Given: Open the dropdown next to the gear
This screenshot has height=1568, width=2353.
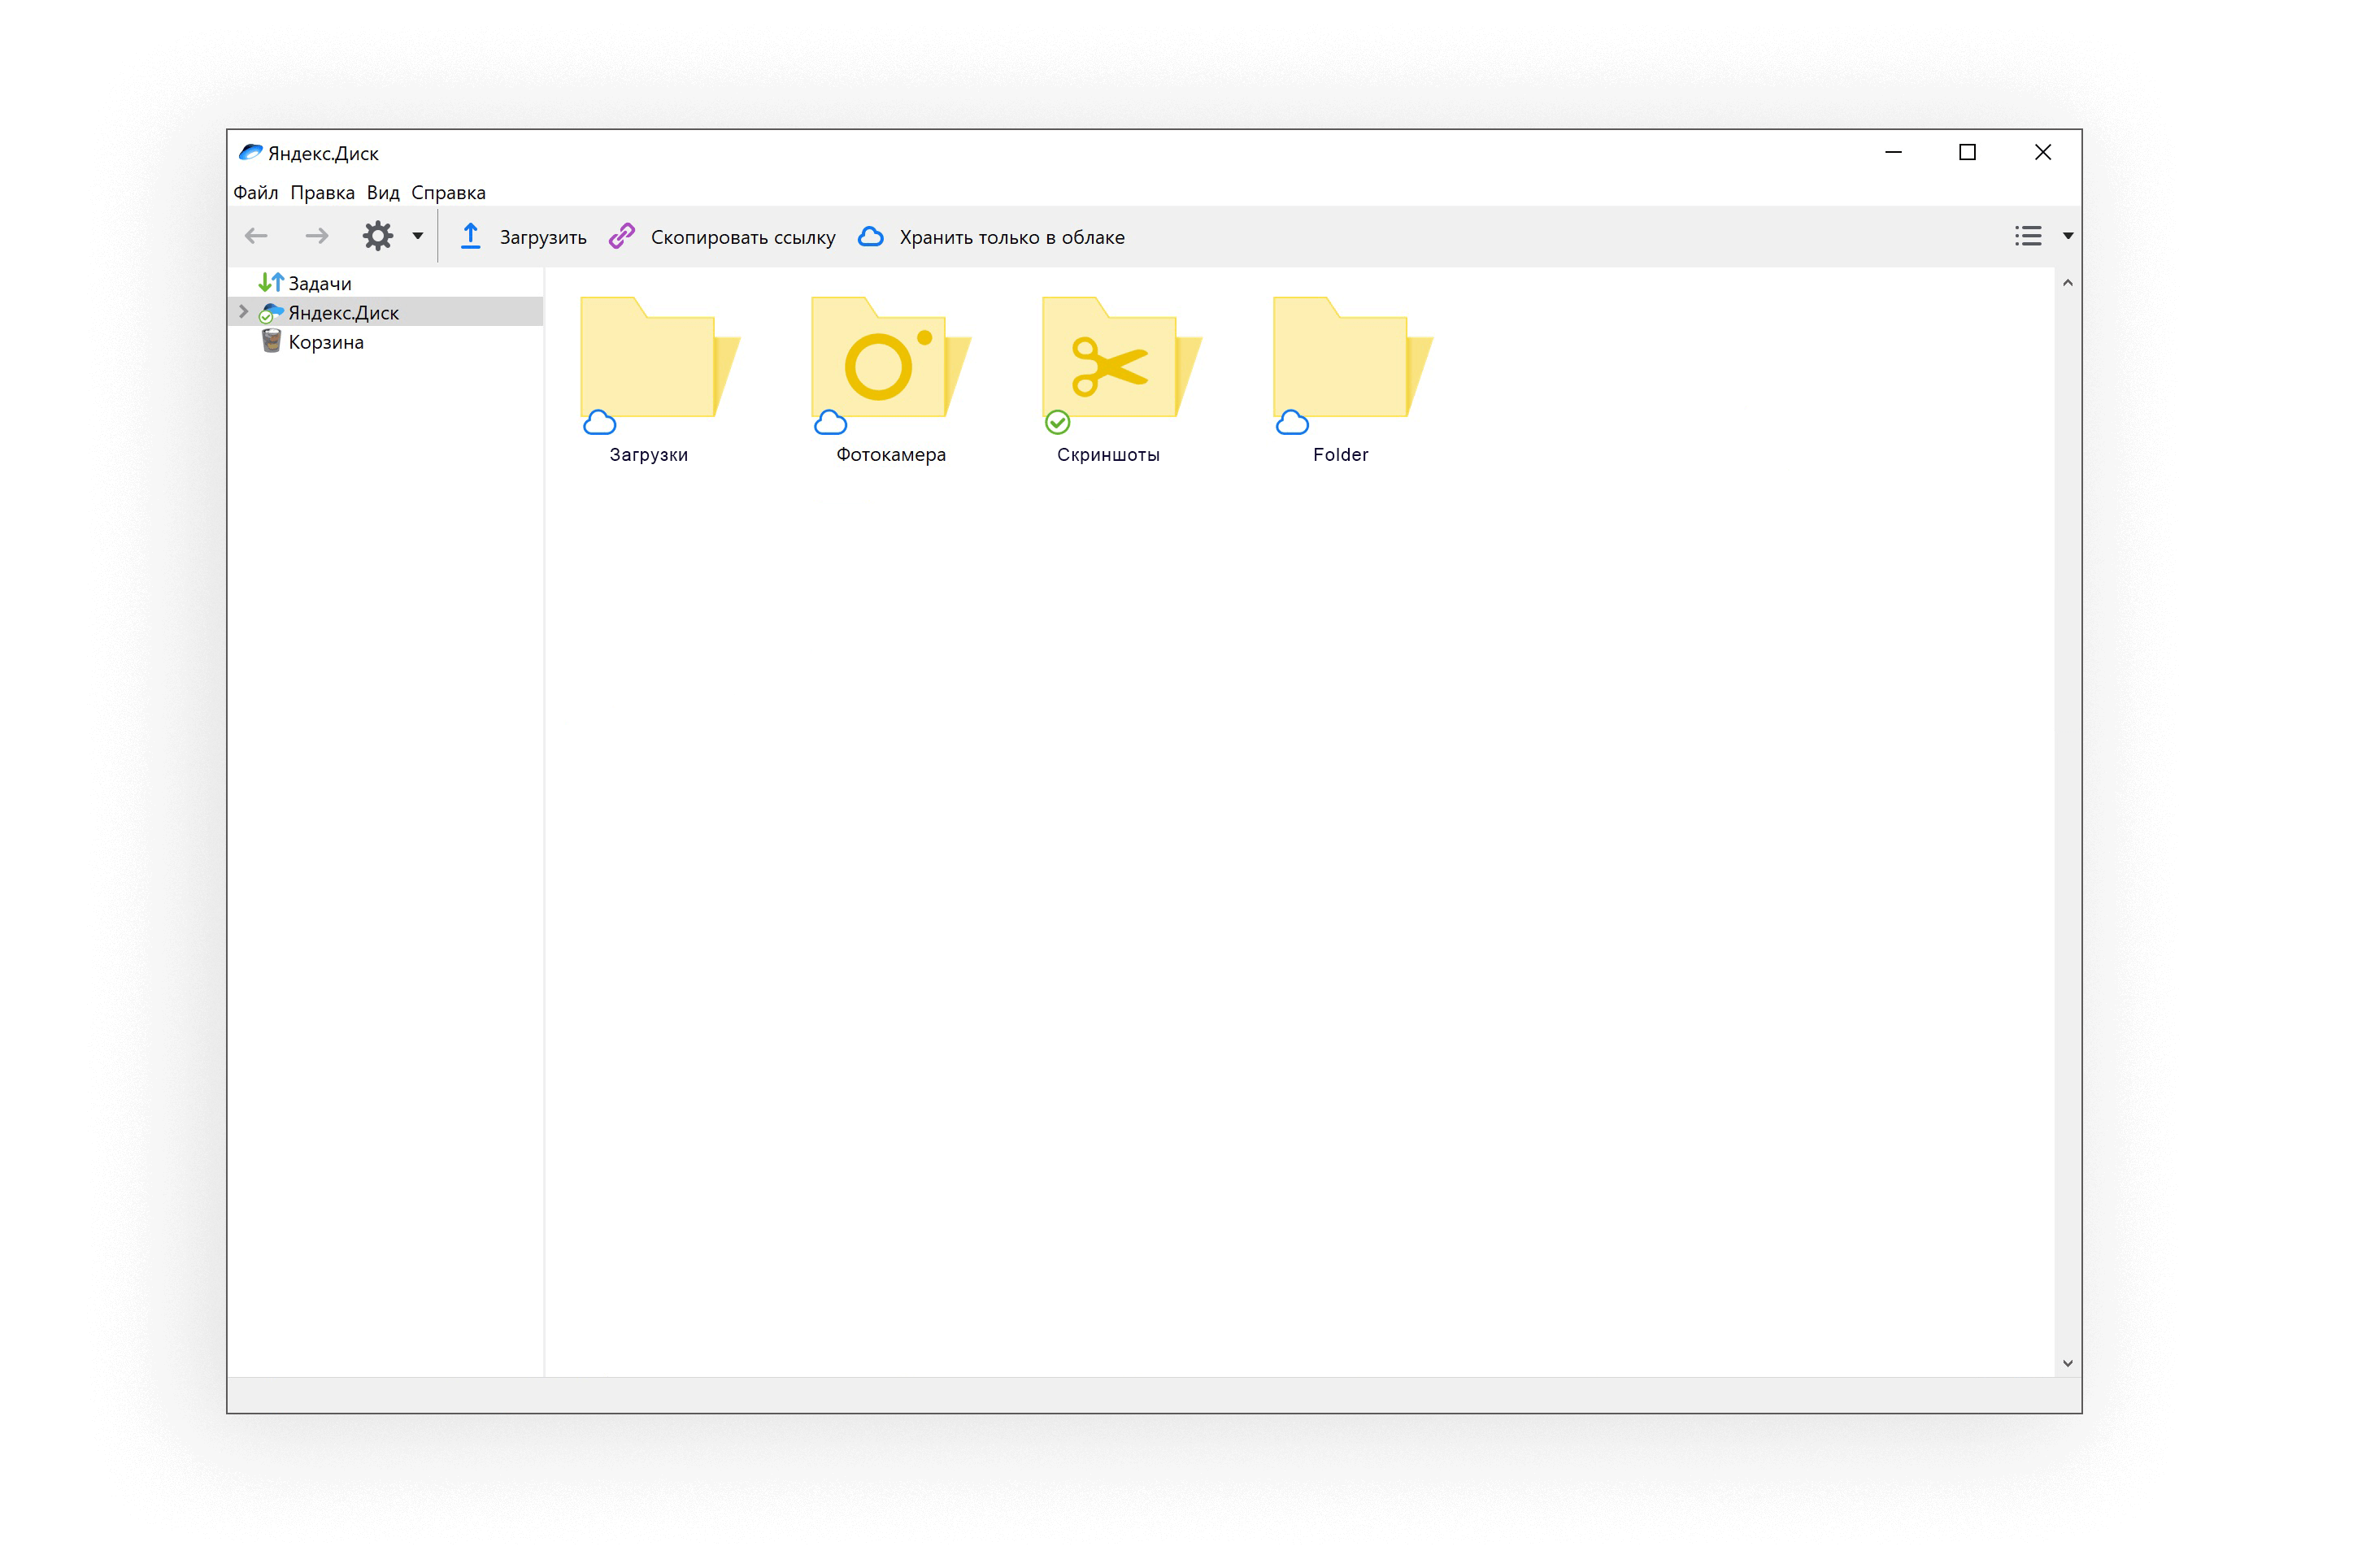Looking at the screenshot, I should [x=418, y=236].
